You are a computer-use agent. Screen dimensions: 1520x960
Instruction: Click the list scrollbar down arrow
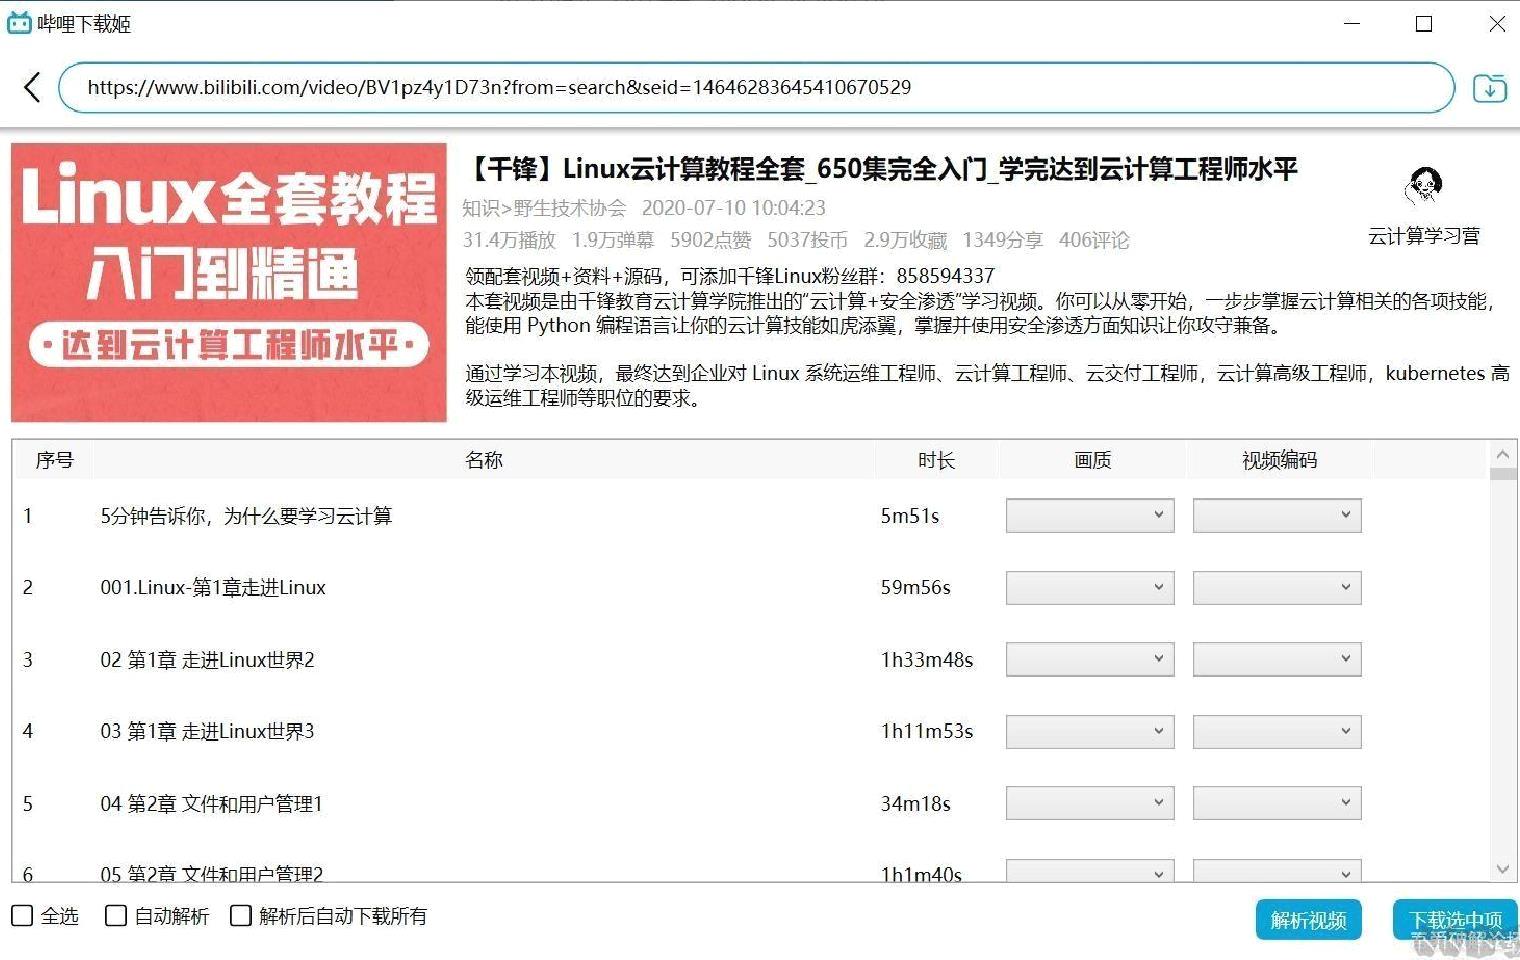click(x=1502, y=869)
